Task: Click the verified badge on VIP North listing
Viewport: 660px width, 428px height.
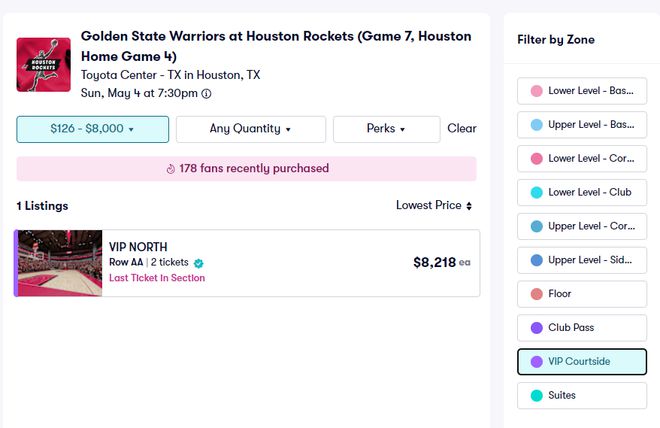Action: tap(199, 263)
